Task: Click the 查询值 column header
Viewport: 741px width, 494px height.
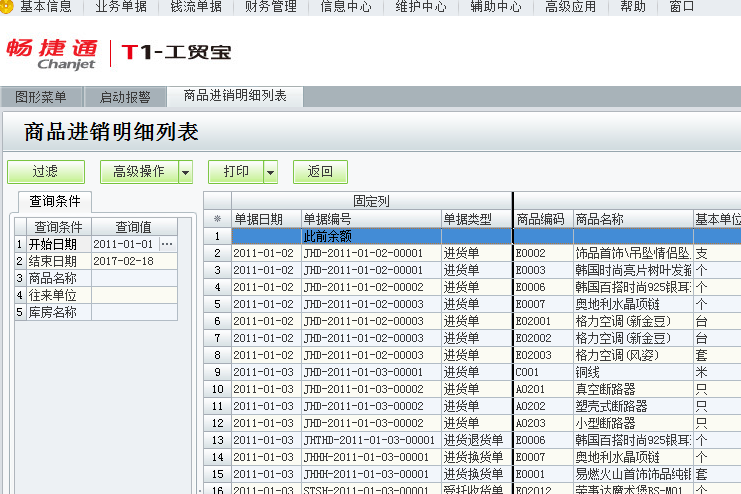Action: (134, 227)
